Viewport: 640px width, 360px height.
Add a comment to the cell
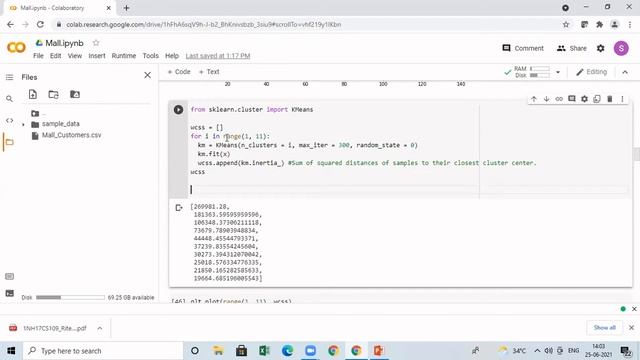coord(572,99)
